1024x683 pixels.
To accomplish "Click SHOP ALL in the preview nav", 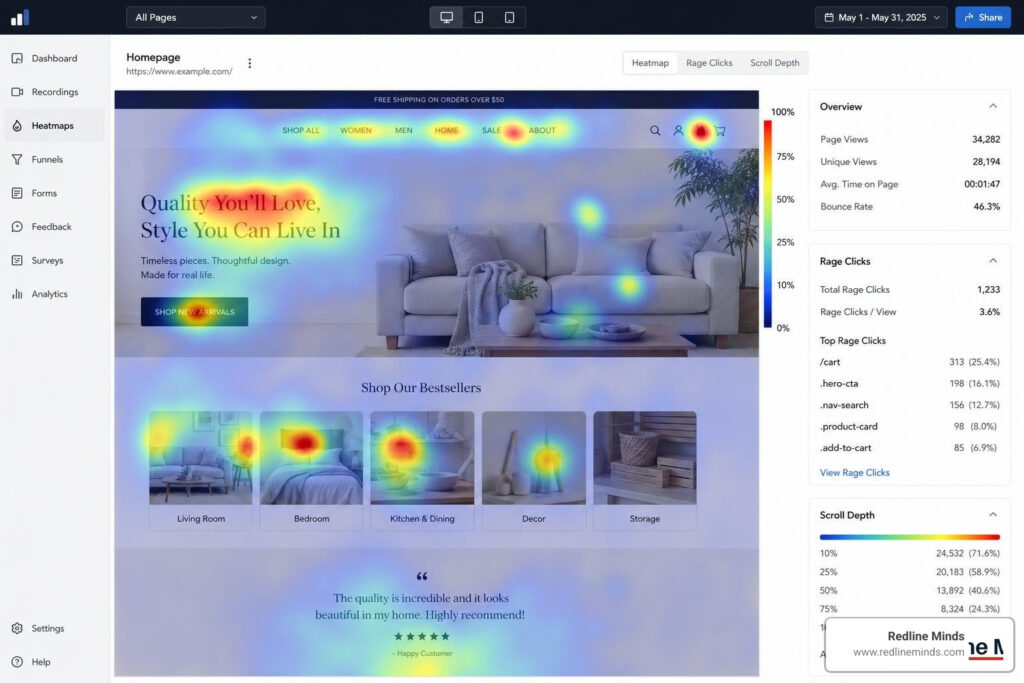I will pos(301,131).
